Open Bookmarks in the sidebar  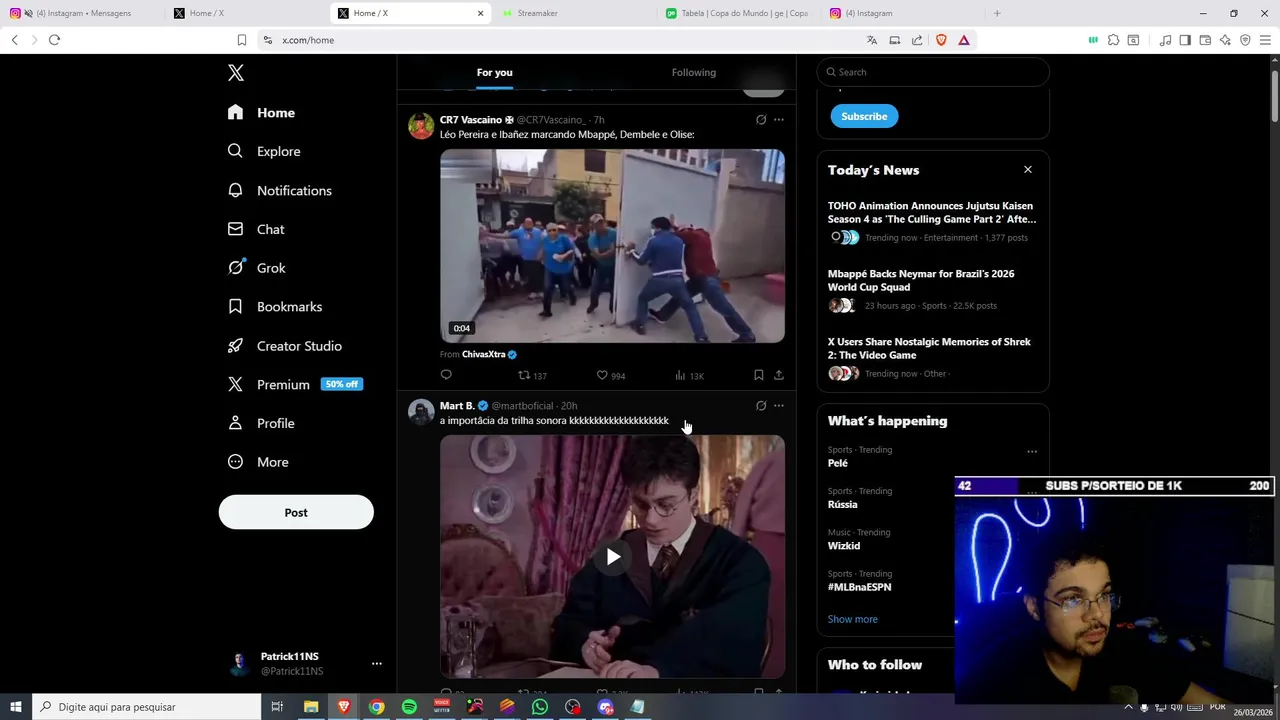[x=275, y=307]
